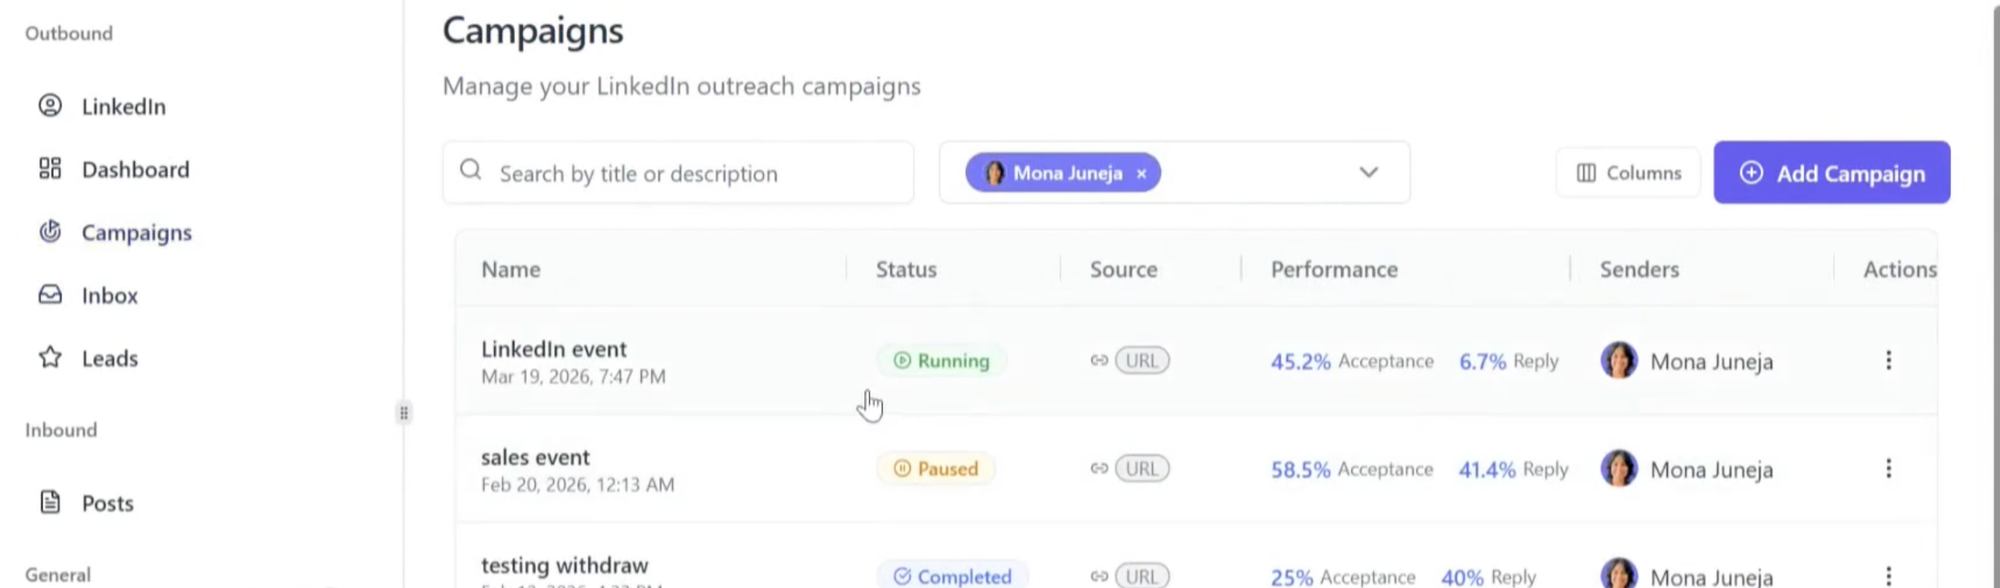Remove the Mona Juneja filter chip

[1141, 174]
